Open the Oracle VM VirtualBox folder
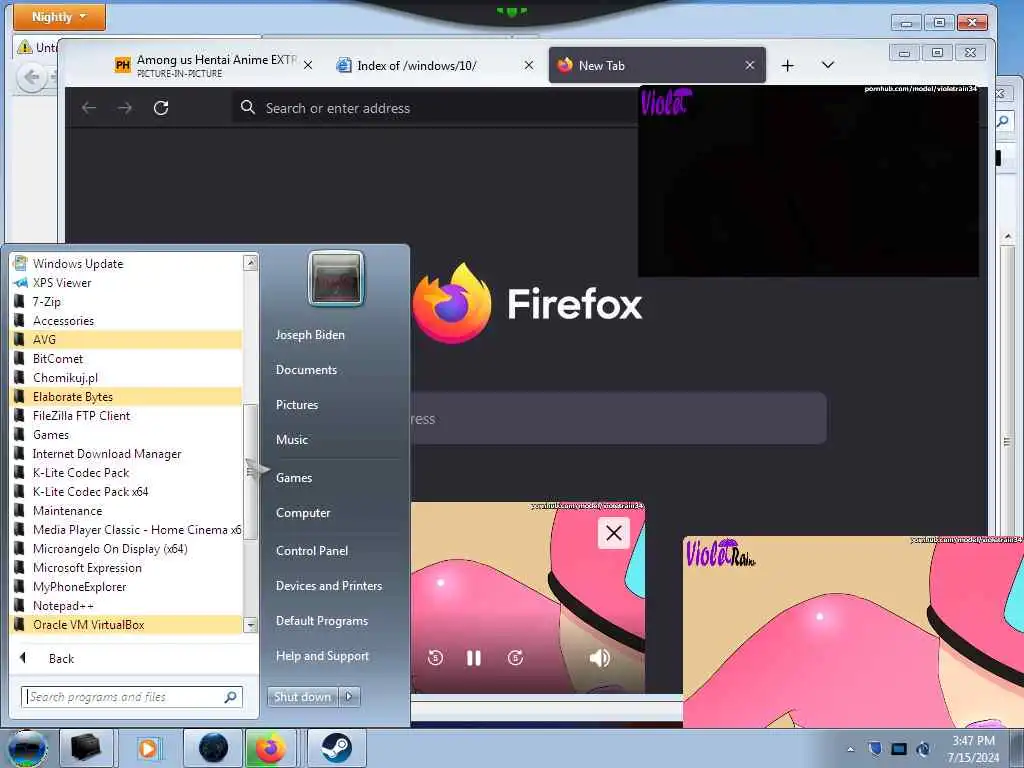 (127, 624)
